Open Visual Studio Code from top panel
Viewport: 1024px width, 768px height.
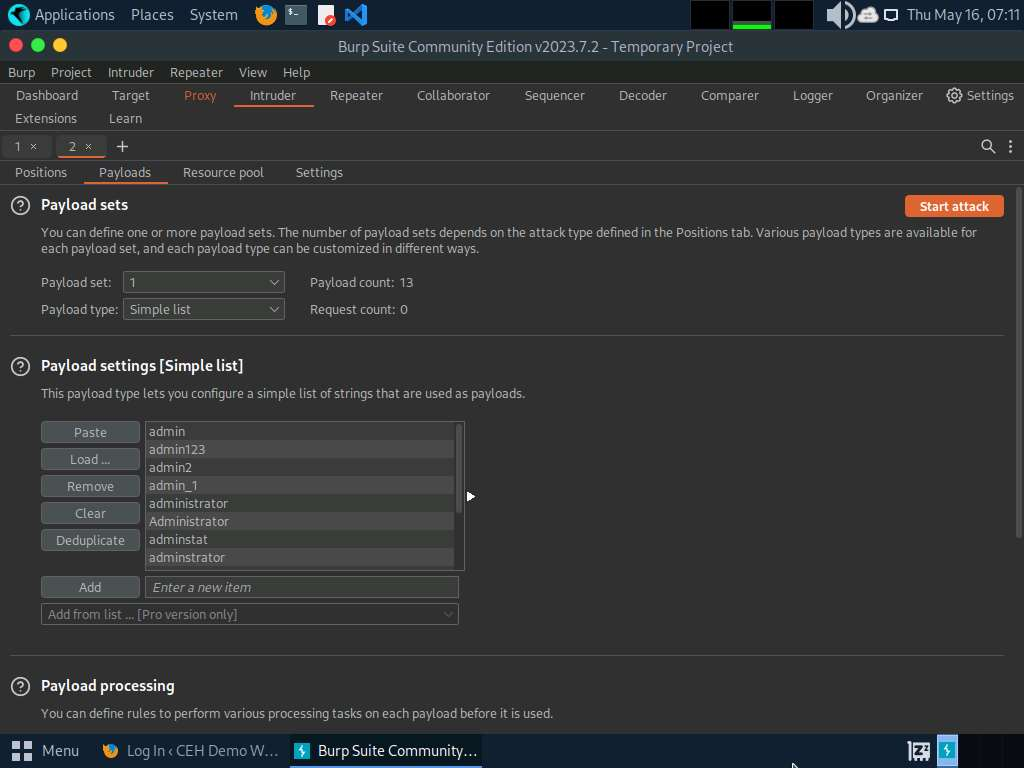355,15
